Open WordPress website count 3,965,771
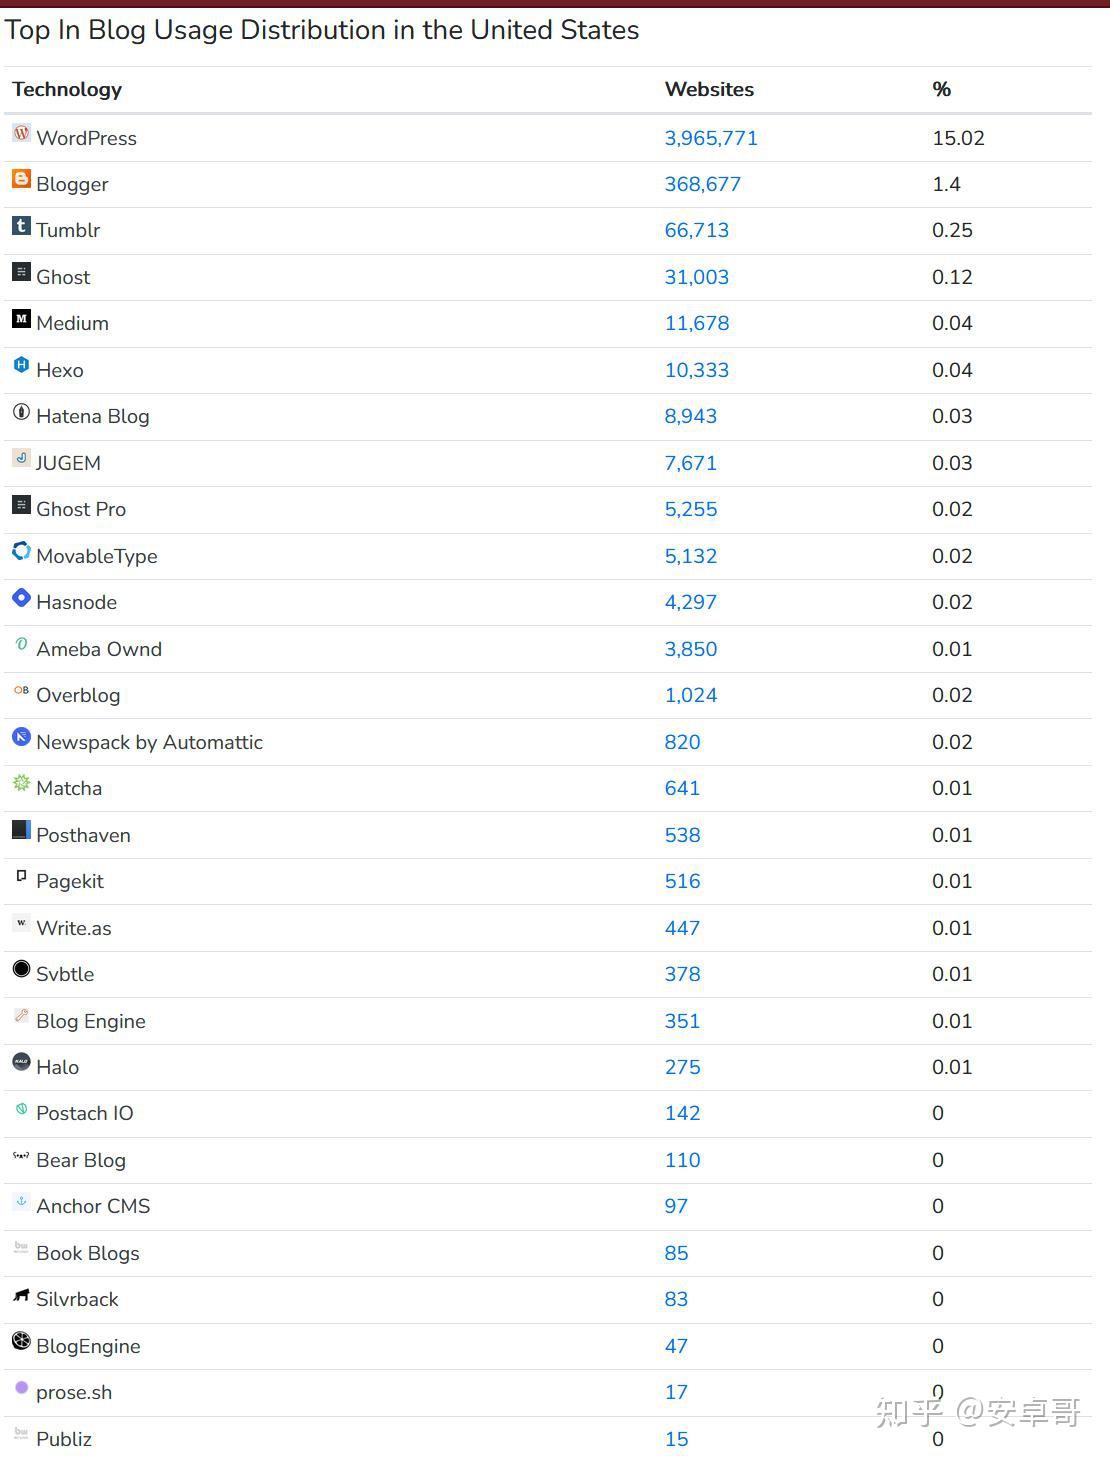 point(711,138)
